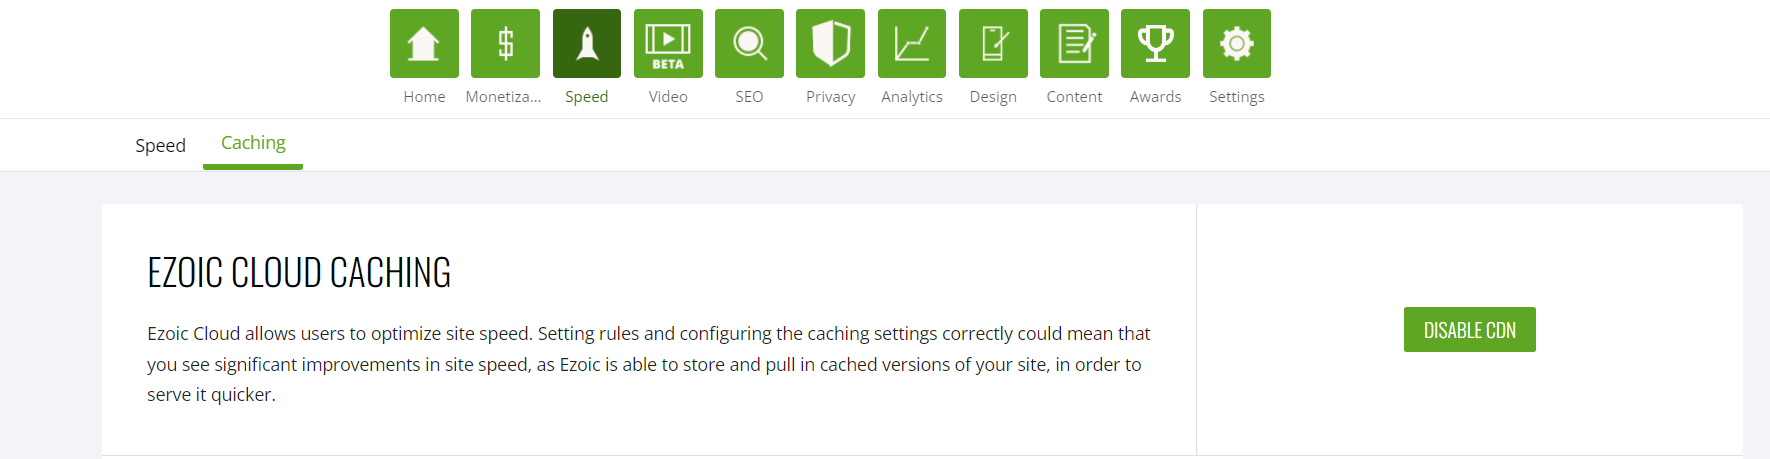Click the Disable CDN button

click(1469, 329)
